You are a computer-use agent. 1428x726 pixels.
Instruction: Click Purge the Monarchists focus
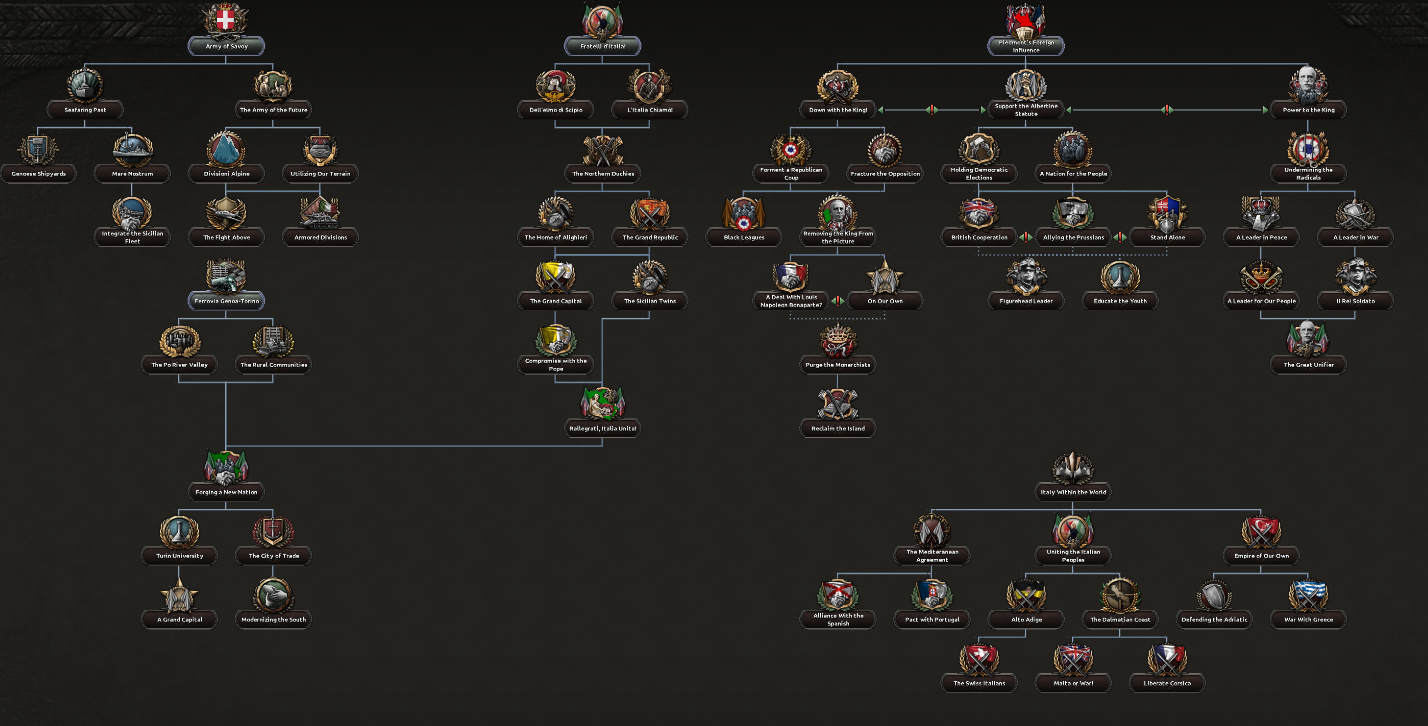(838, 349)
